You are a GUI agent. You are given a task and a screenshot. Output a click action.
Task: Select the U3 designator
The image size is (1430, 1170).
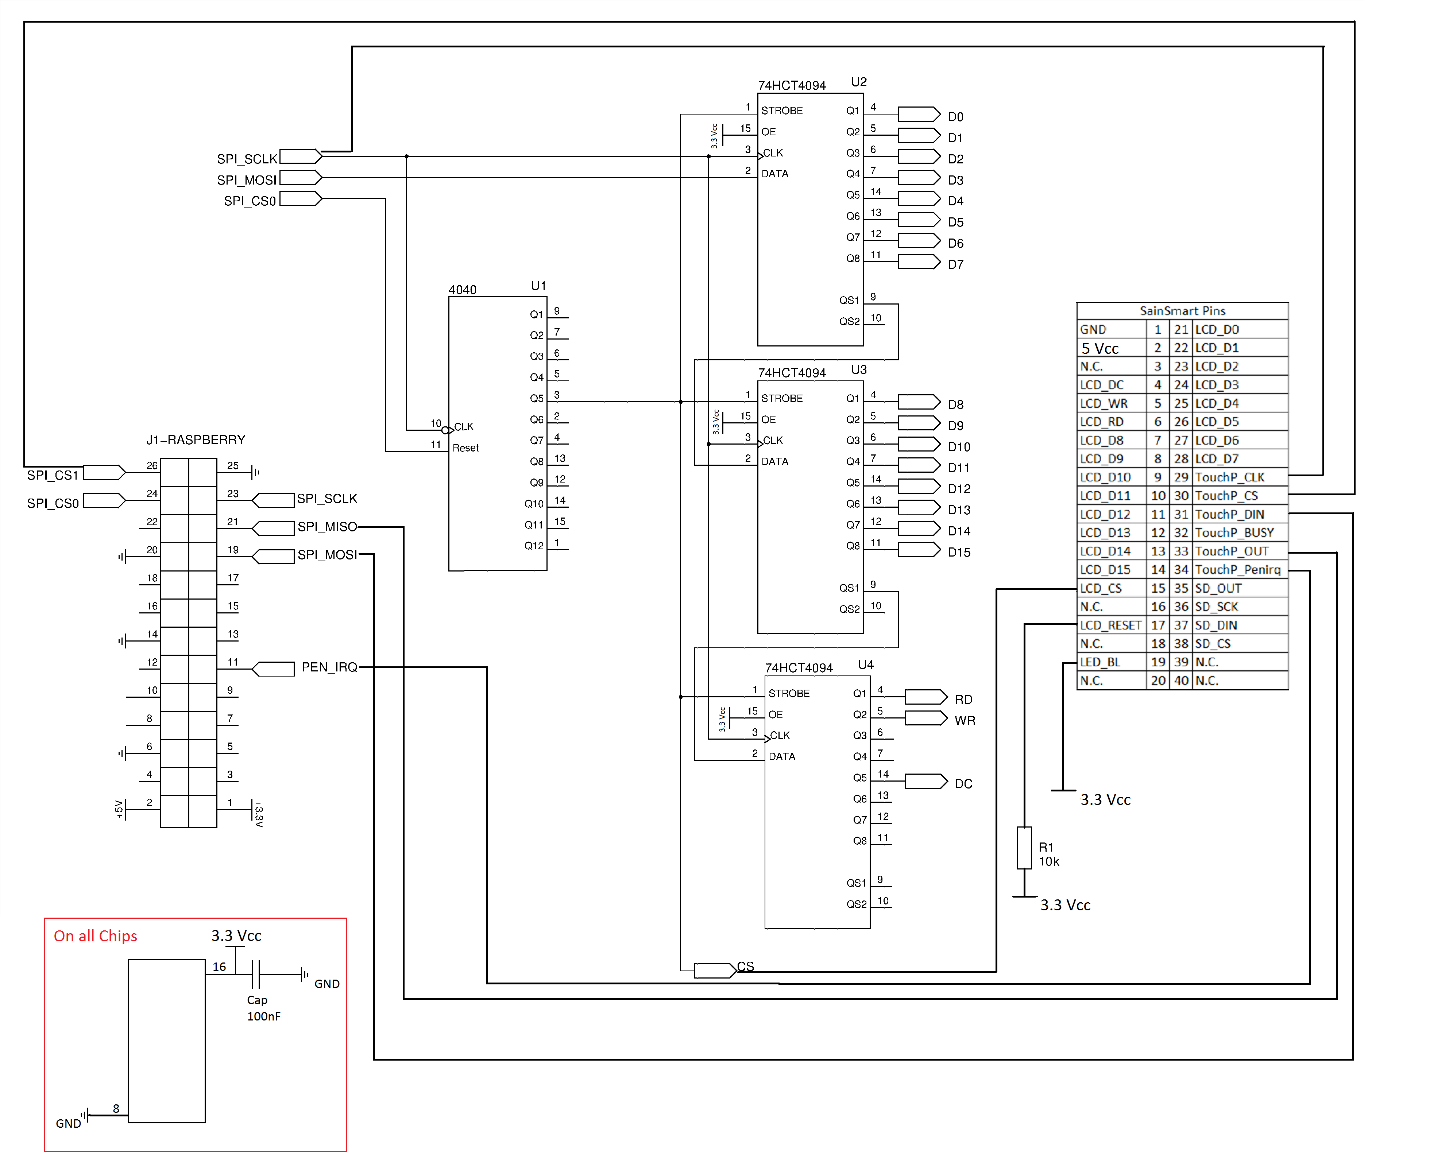pos(859,370)
